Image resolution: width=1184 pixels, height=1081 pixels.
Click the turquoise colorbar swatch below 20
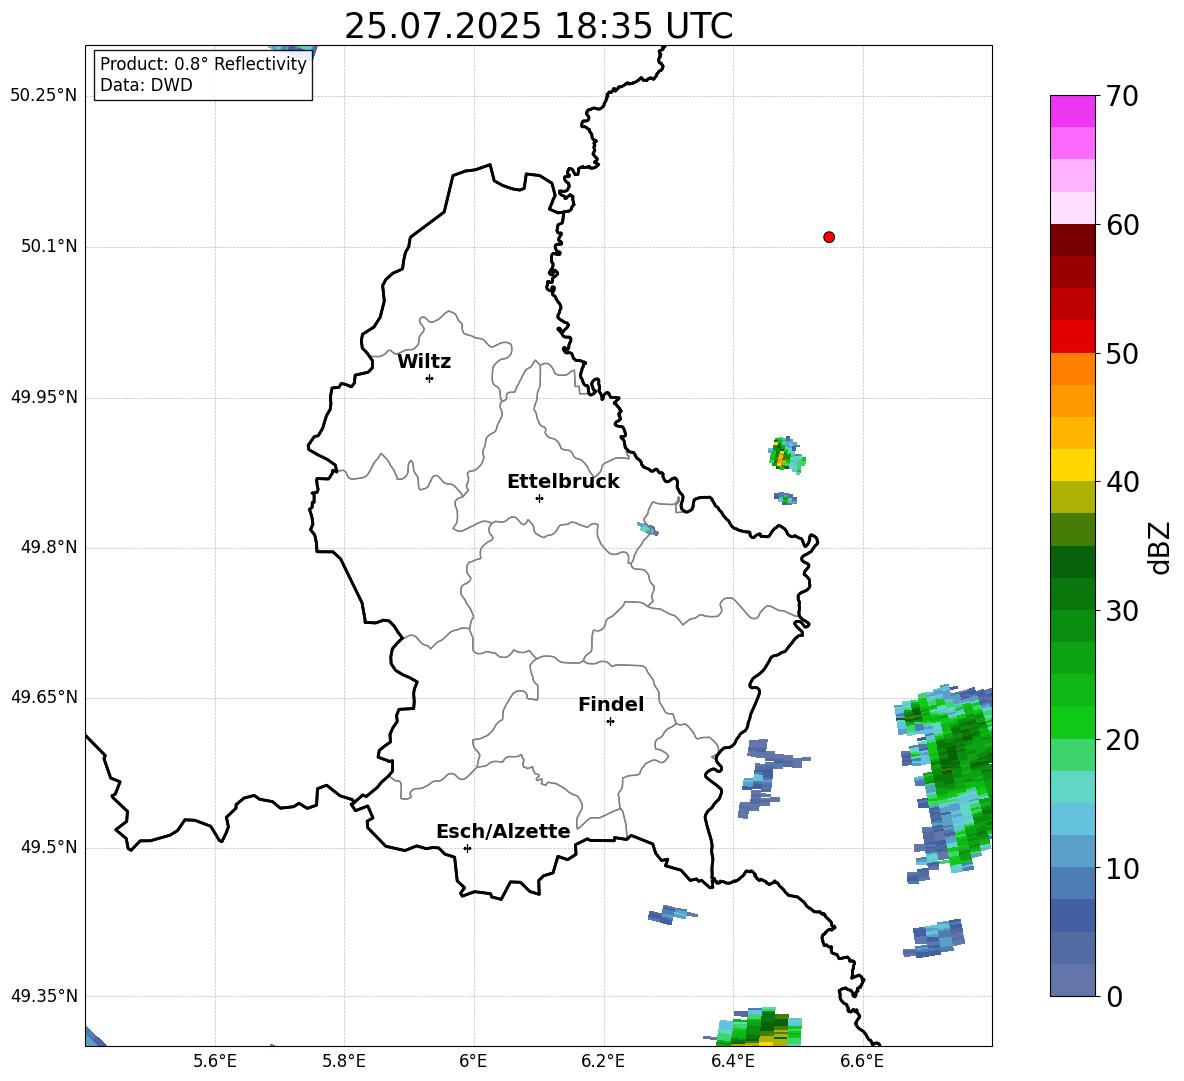click(x=1072, y=787)
